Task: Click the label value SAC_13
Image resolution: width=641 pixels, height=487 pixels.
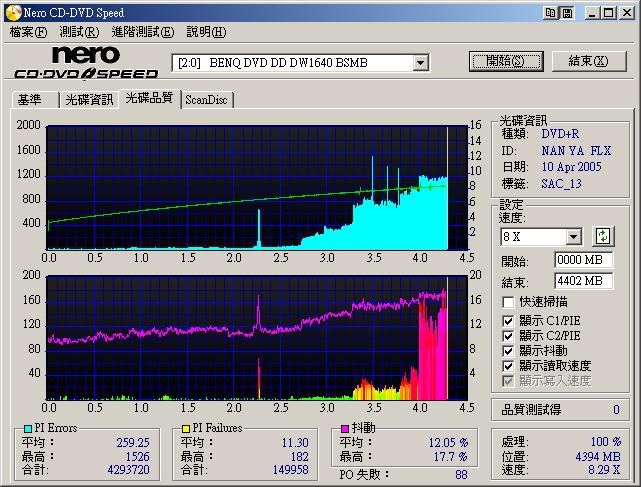Action: coord(561,184)
